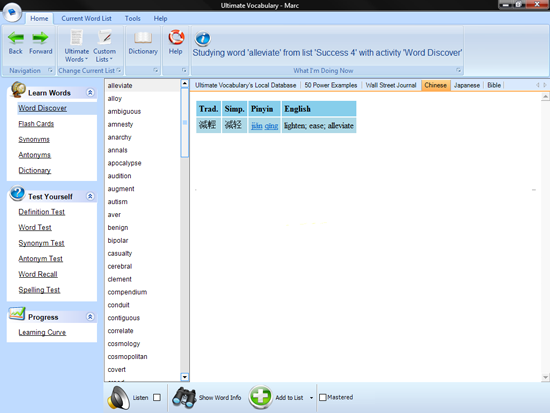Expand the Navigation group launcher

click(51, 71)
